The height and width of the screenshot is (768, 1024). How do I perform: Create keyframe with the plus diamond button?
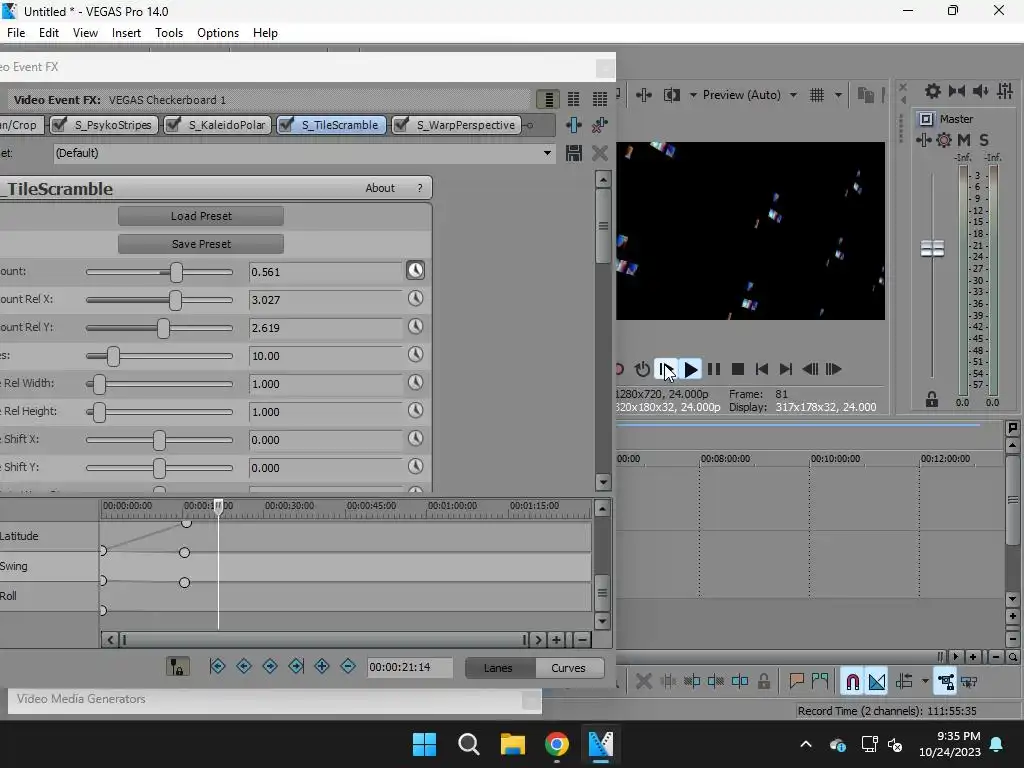(x=322, y=666)
